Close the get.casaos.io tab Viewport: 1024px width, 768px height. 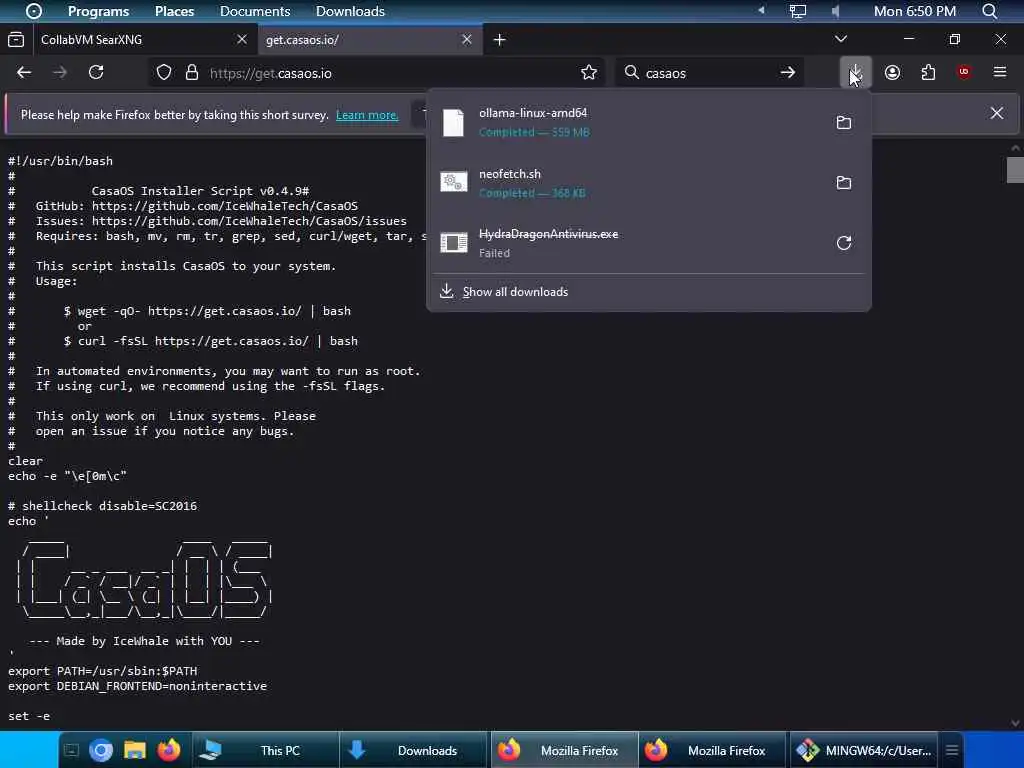[x=466, y=39]
